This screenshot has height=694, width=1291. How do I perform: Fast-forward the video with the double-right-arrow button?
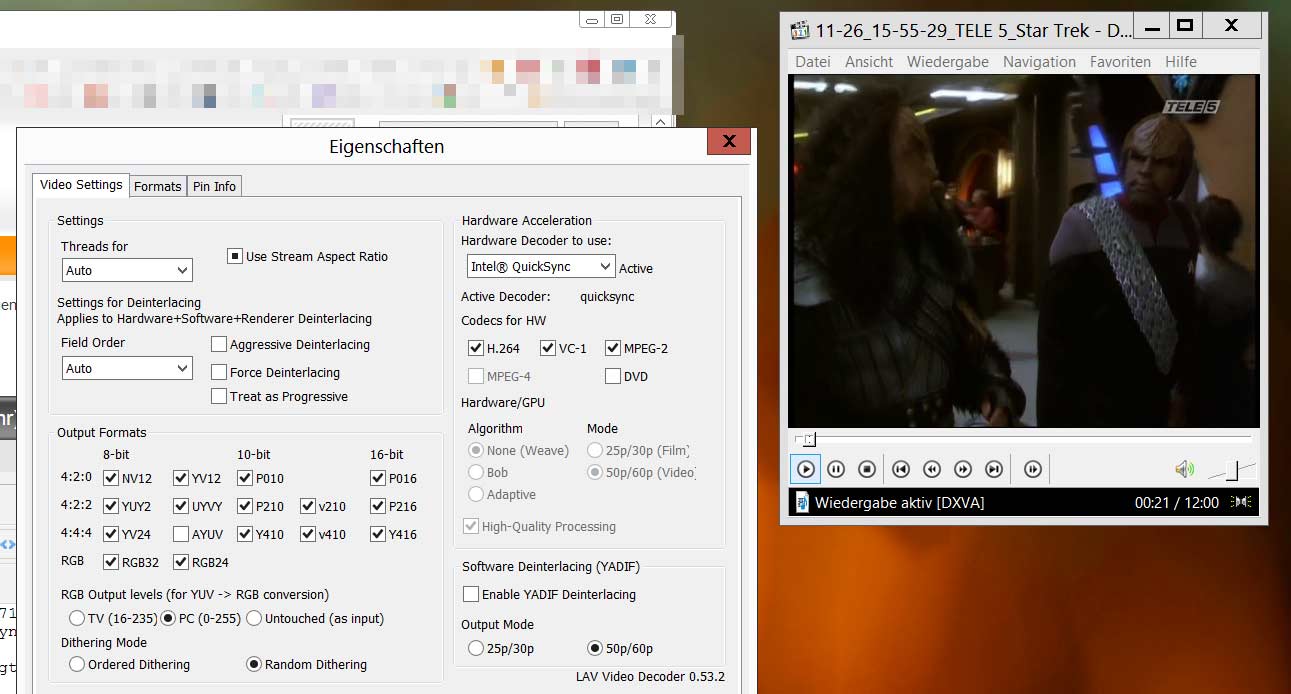click(963, 469)
